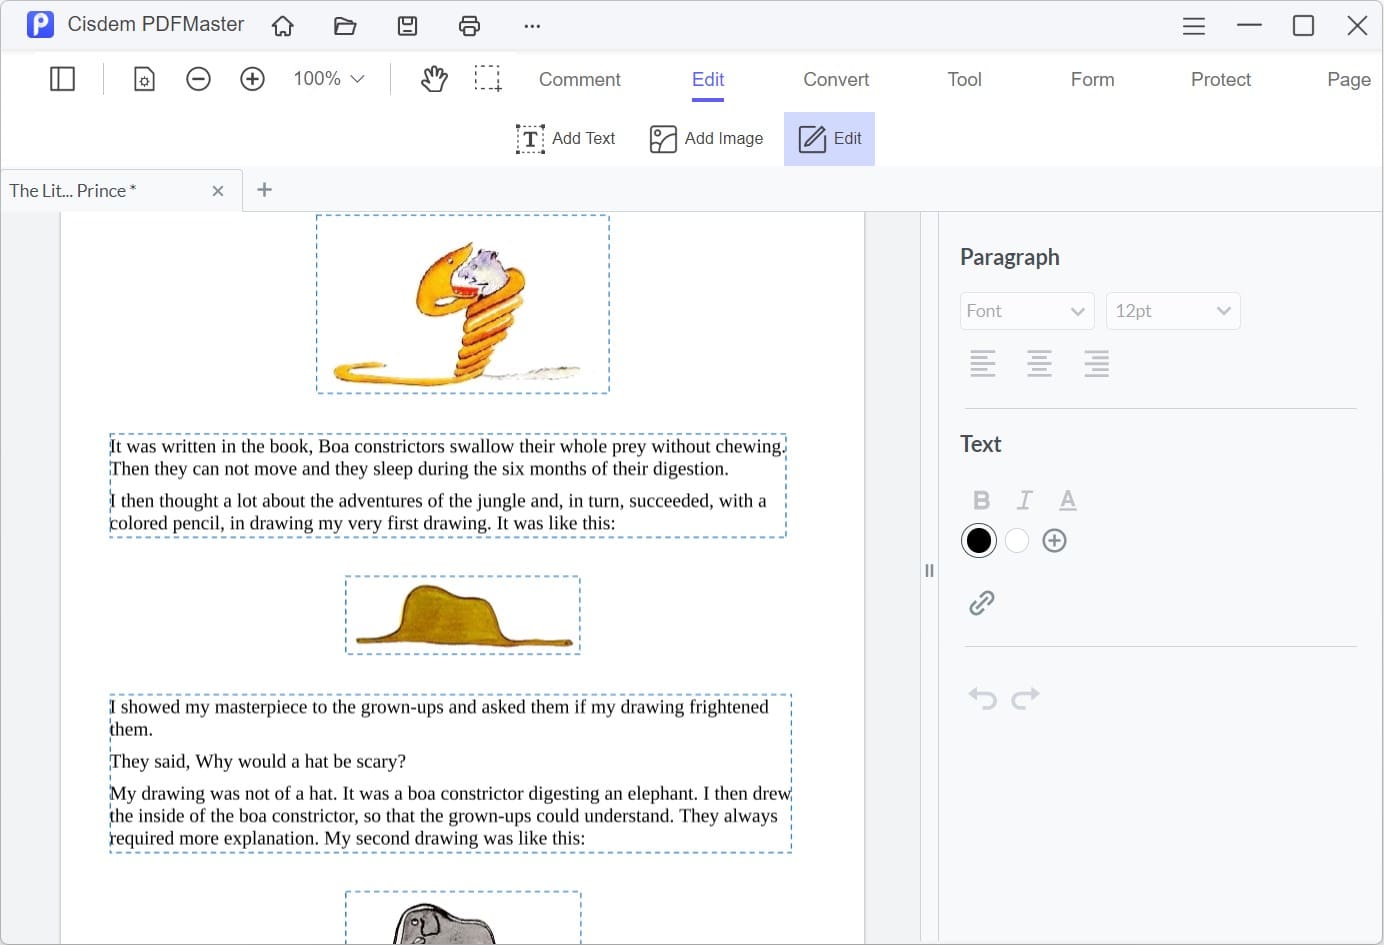Undo the last edit
The height and width of the screenshot is (945, 1384).
click(x=982, y=697)
